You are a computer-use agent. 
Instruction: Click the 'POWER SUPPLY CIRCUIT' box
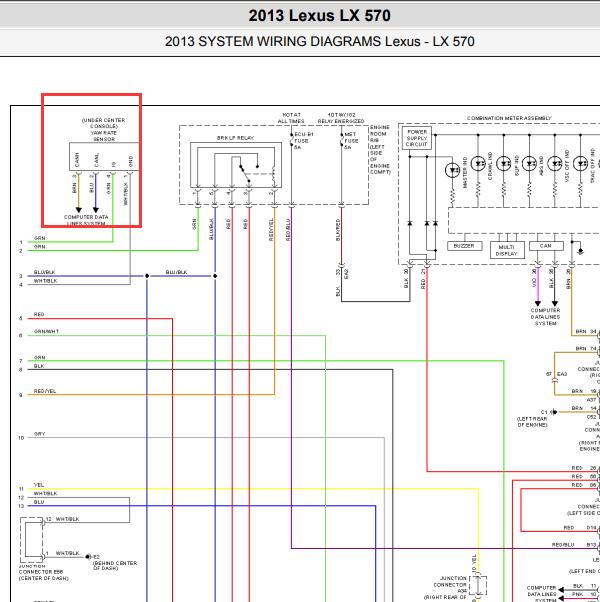[x=417, y=138]
